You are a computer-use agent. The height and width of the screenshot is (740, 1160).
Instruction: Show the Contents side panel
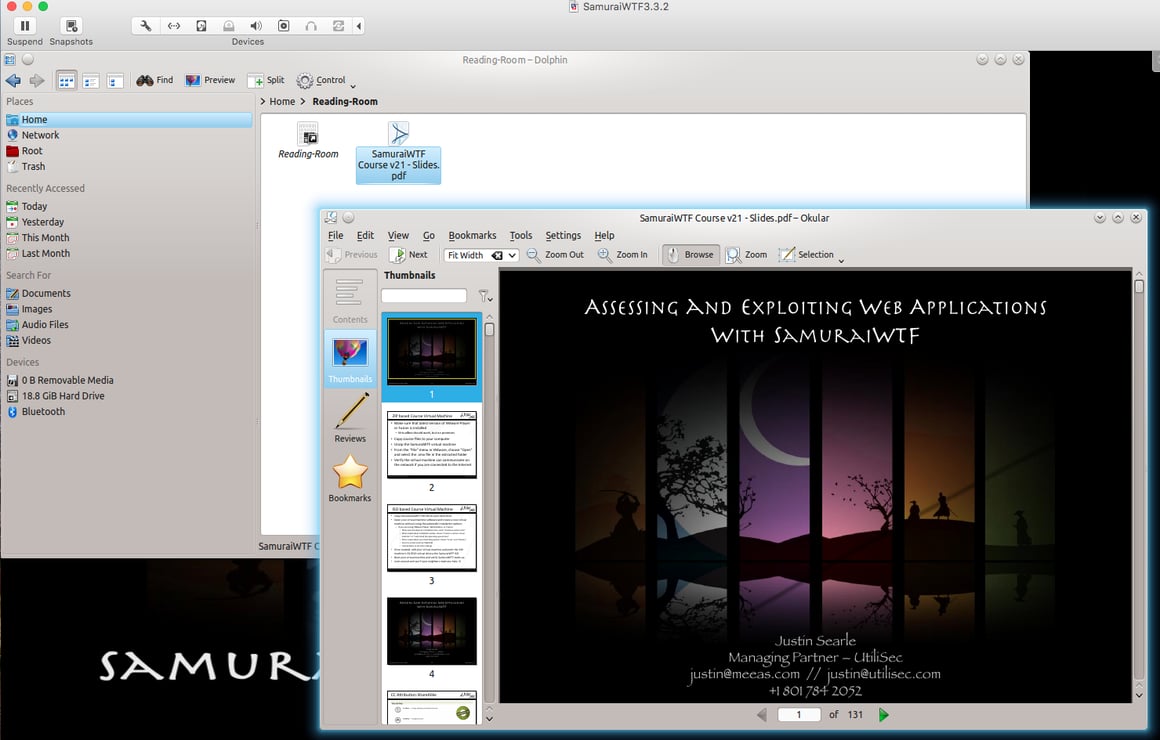(350, 300)
